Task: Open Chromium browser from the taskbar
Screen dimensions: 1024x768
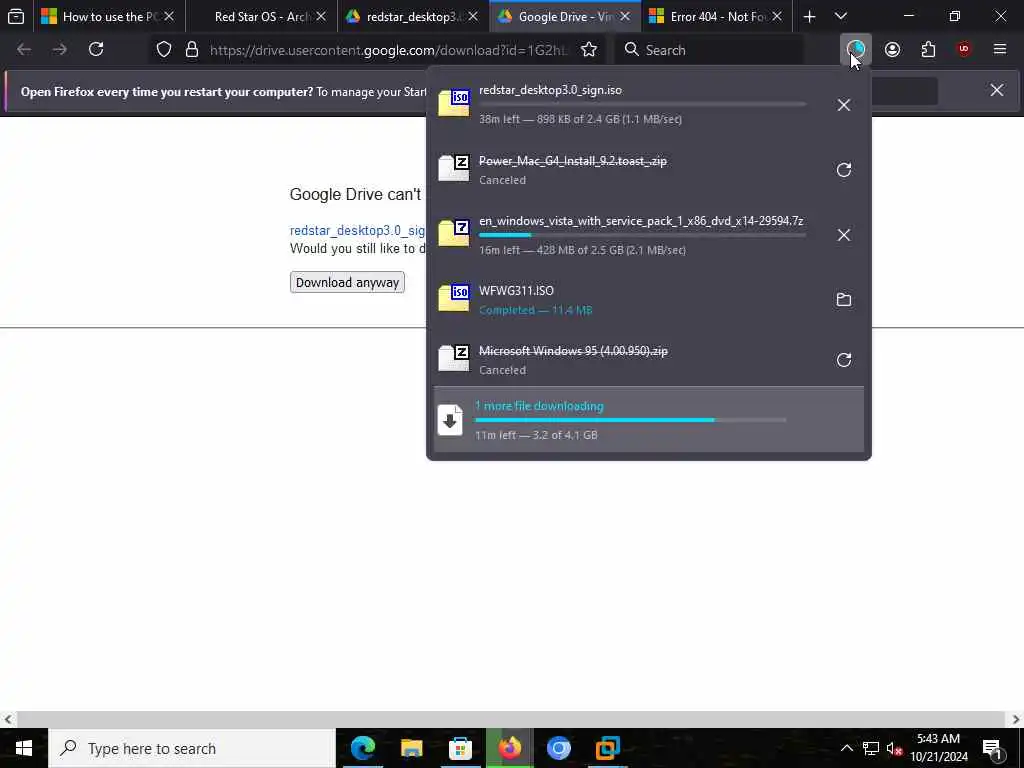Action: point(558,748)
